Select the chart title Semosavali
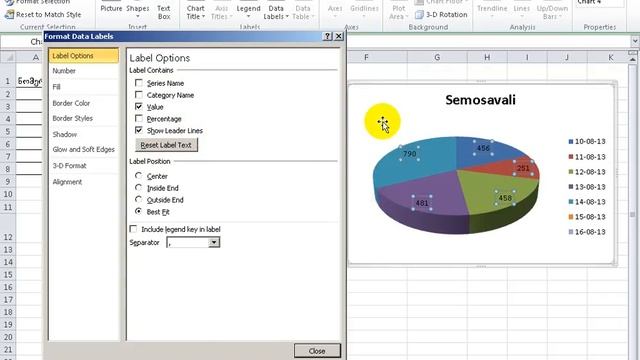The height and width of the screenshot is (360, 640). (480, 100)
